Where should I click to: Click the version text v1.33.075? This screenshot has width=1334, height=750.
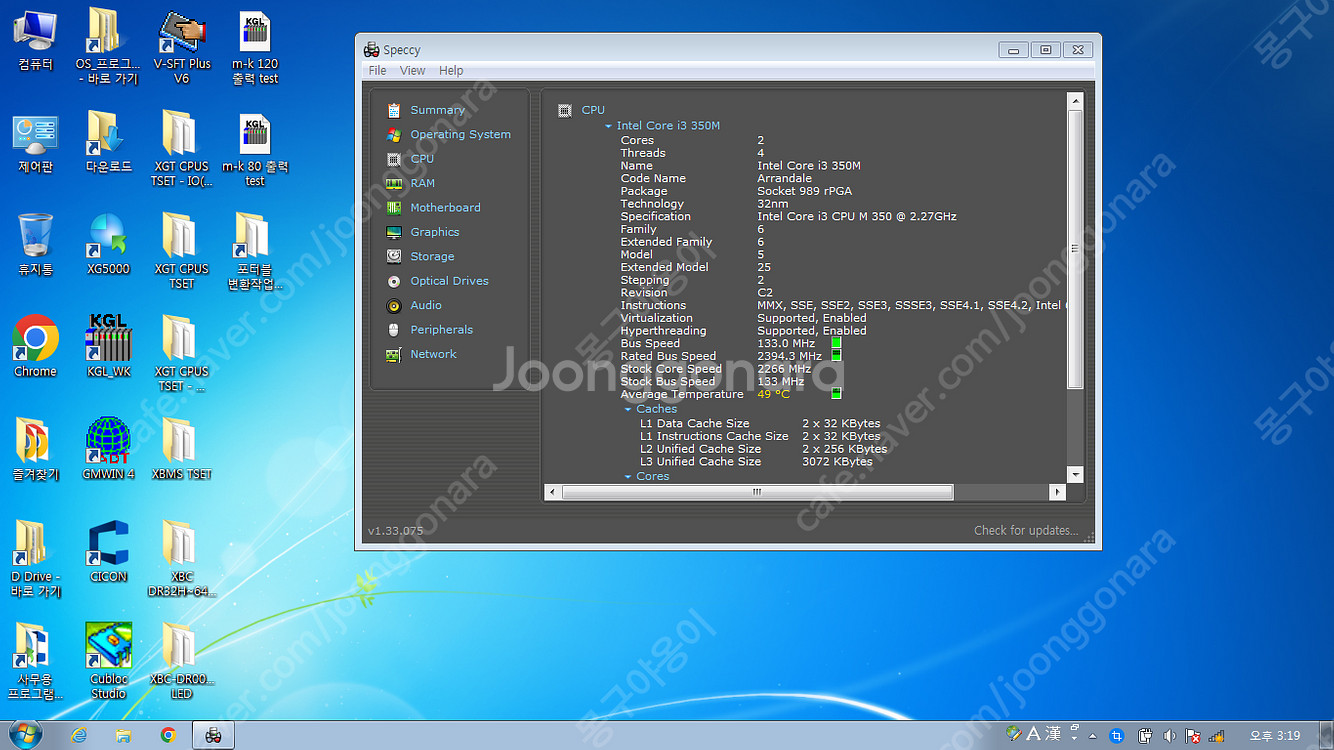(x=395, y=531)
